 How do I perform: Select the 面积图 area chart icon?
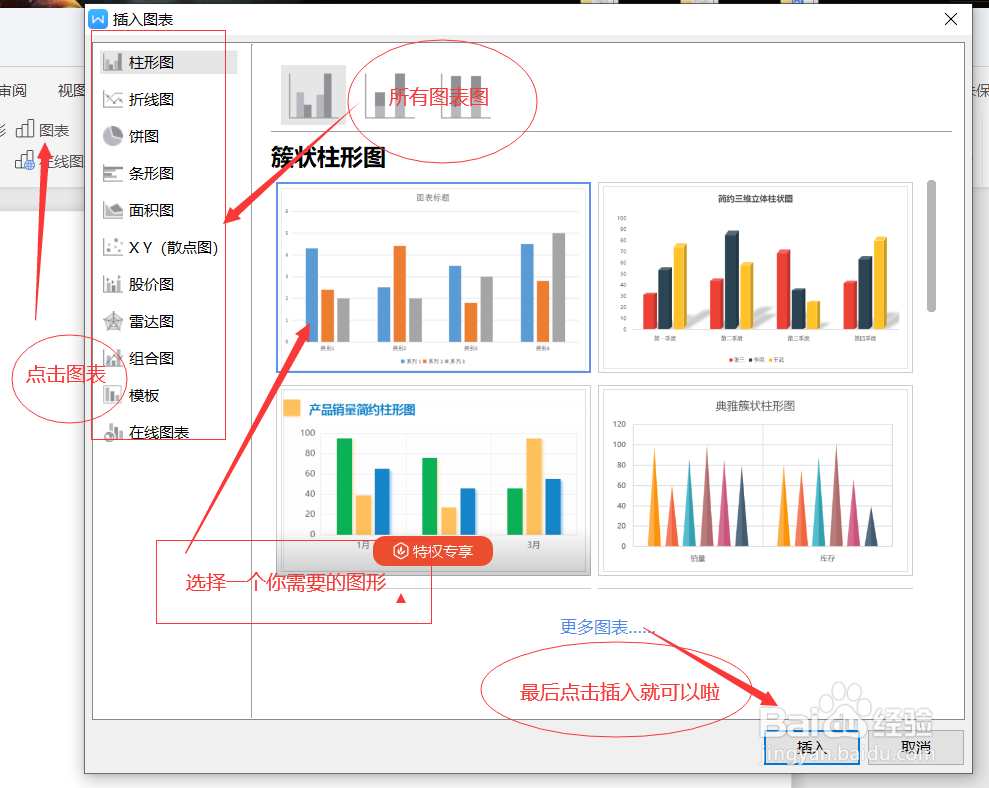(x=113, y=210)
